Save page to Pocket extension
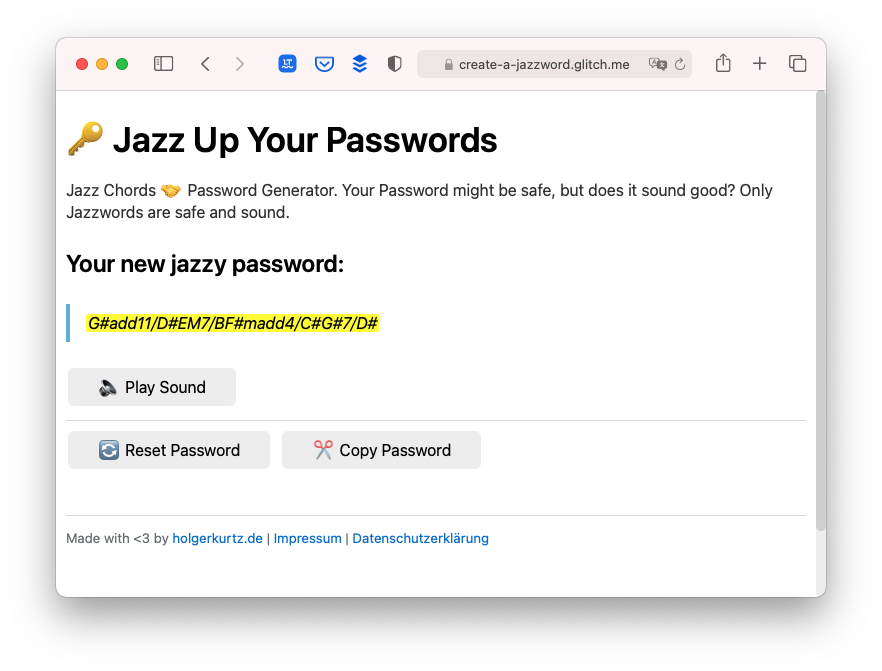The height and width of the screenshot is (671, 882). click(x=324, y=63)
